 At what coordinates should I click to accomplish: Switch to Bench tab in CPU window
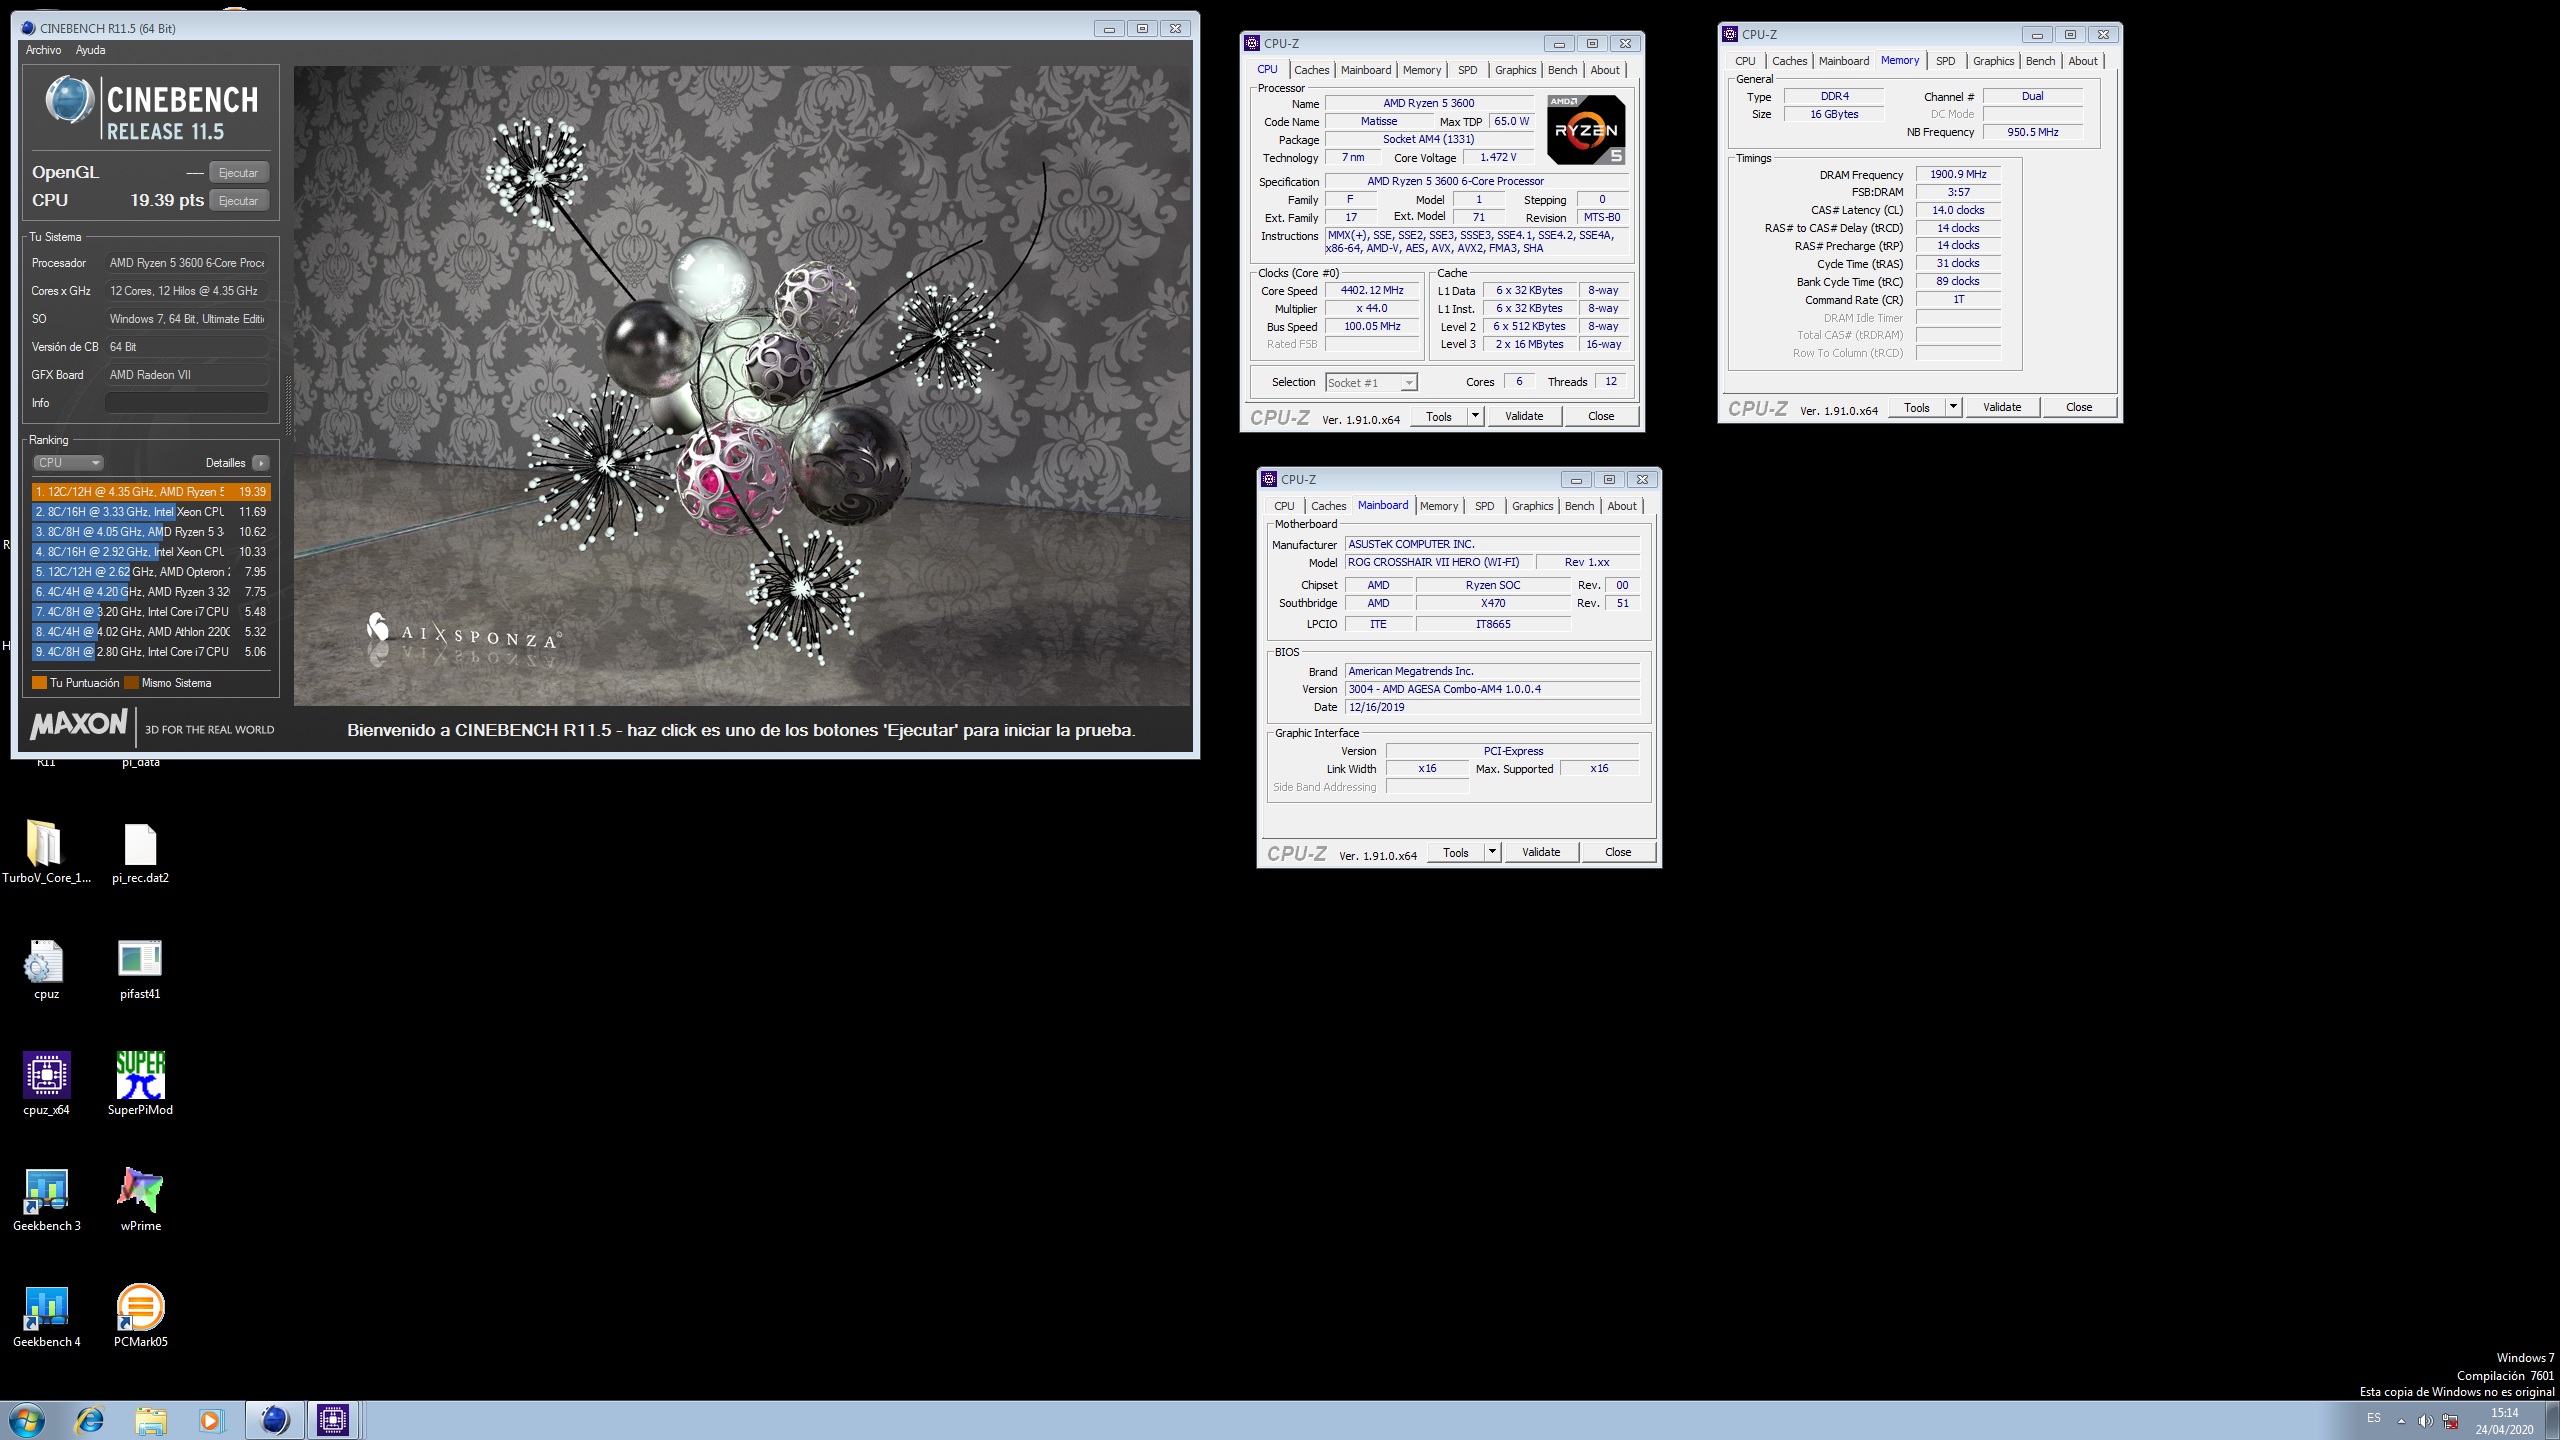(1562, 70)
